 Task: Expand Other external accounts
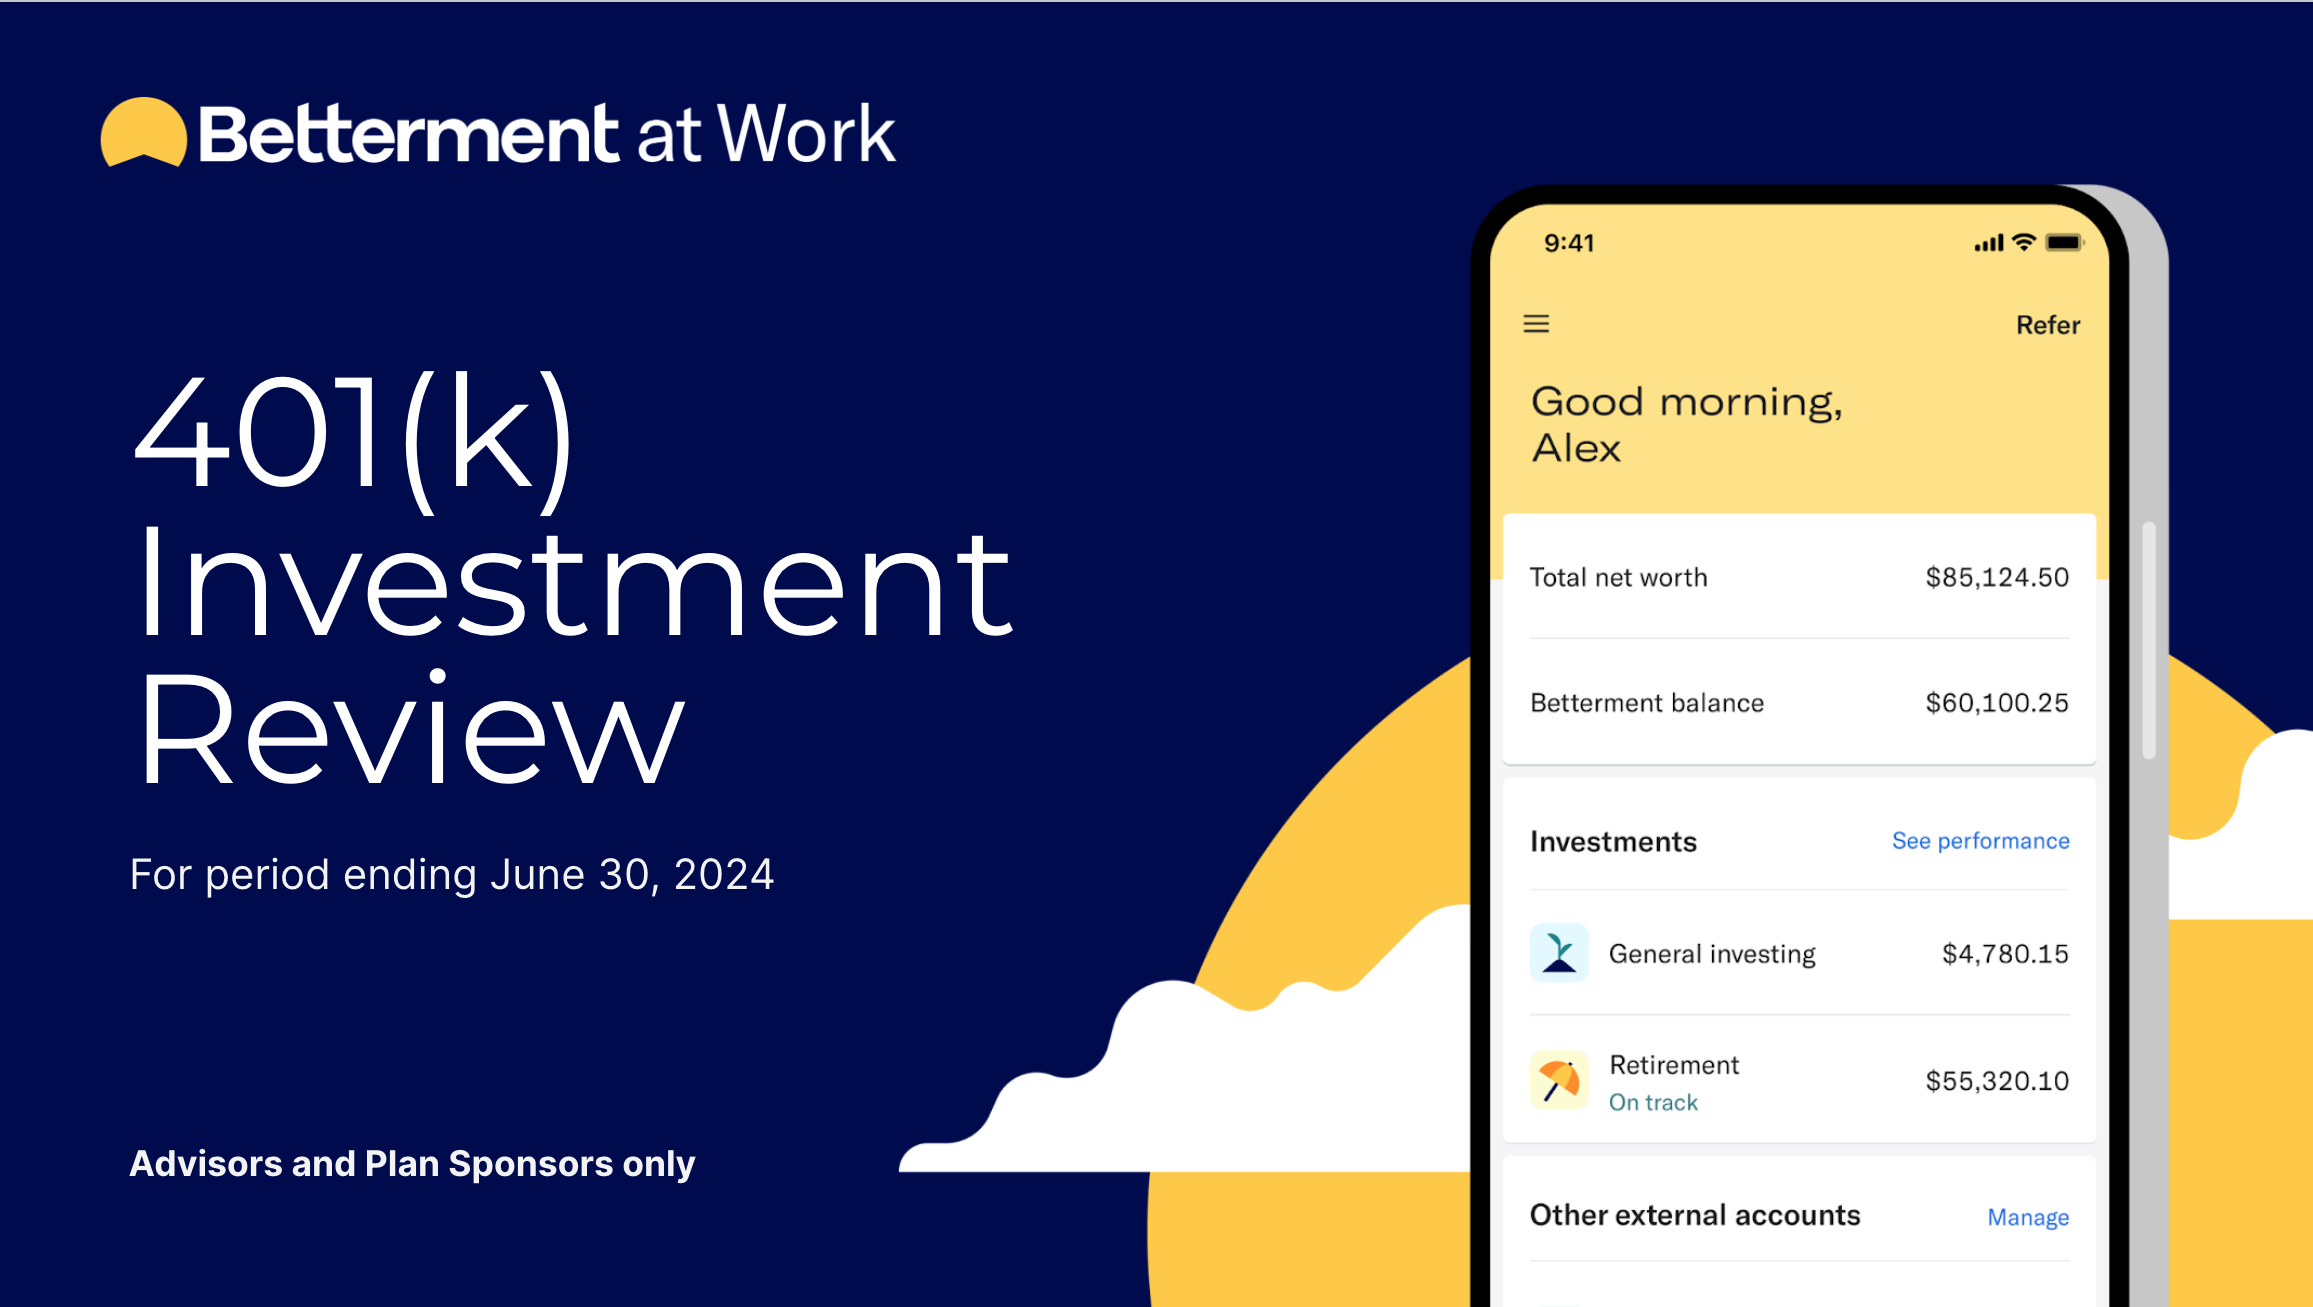click(x=1693, y=1215)
